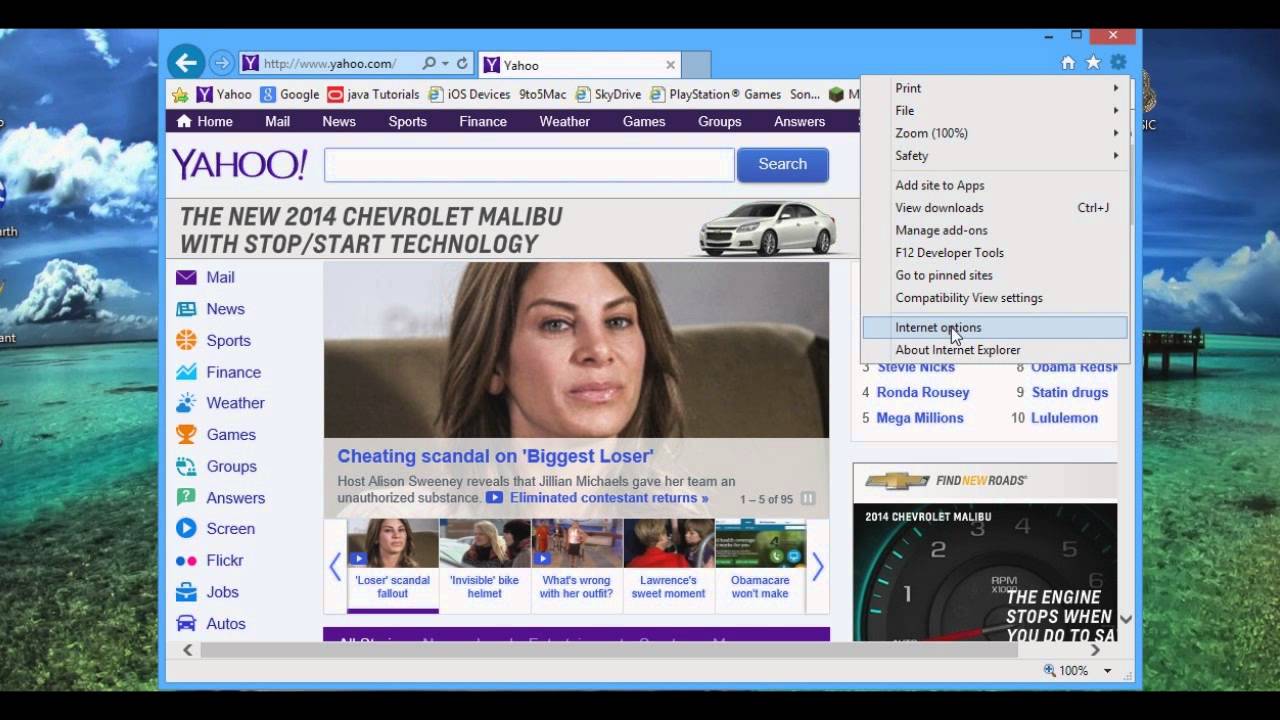This screenshot has height=720, width=1280.
Task: Select Compatibility View settings
Action: coord(995,298)
